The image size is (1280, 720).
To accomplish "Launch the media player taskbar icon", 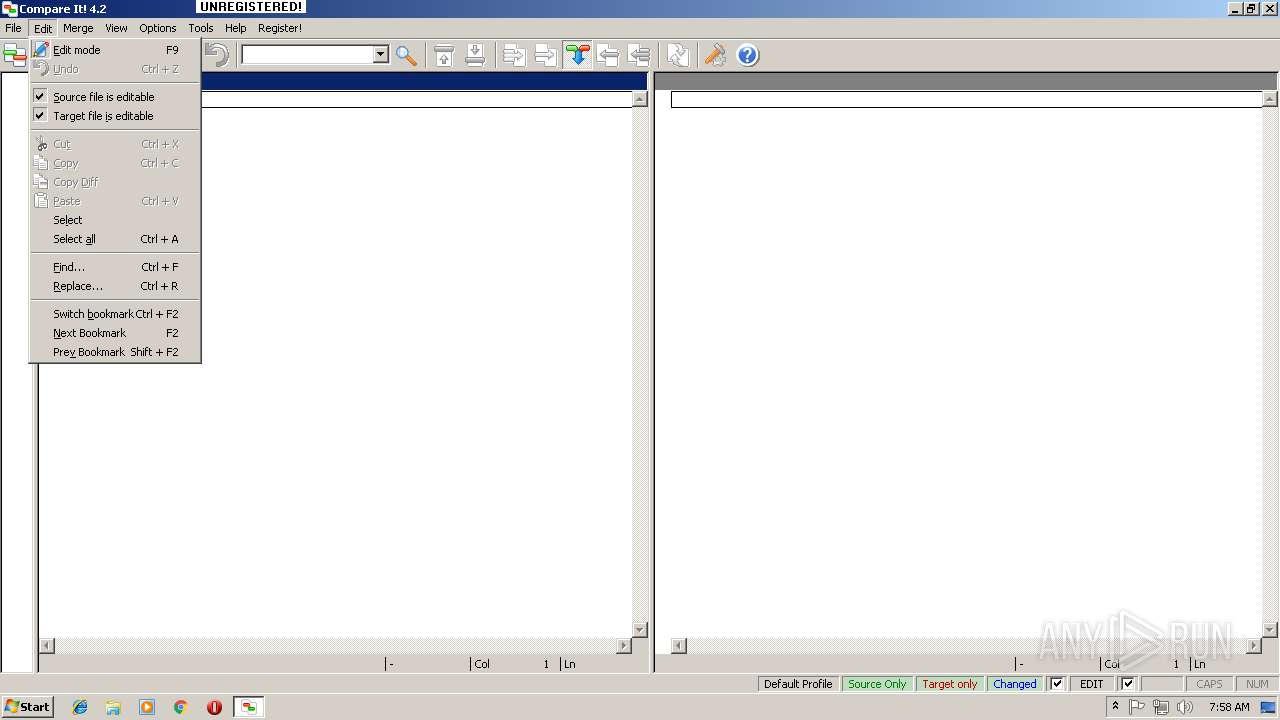I will pos(147,707).
